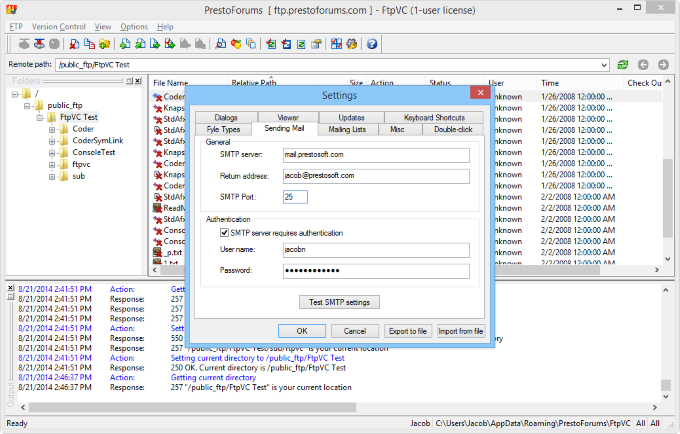This screenshot has width=680, height=434.
Task: Click the Import from file button
Action: [461, 331]
